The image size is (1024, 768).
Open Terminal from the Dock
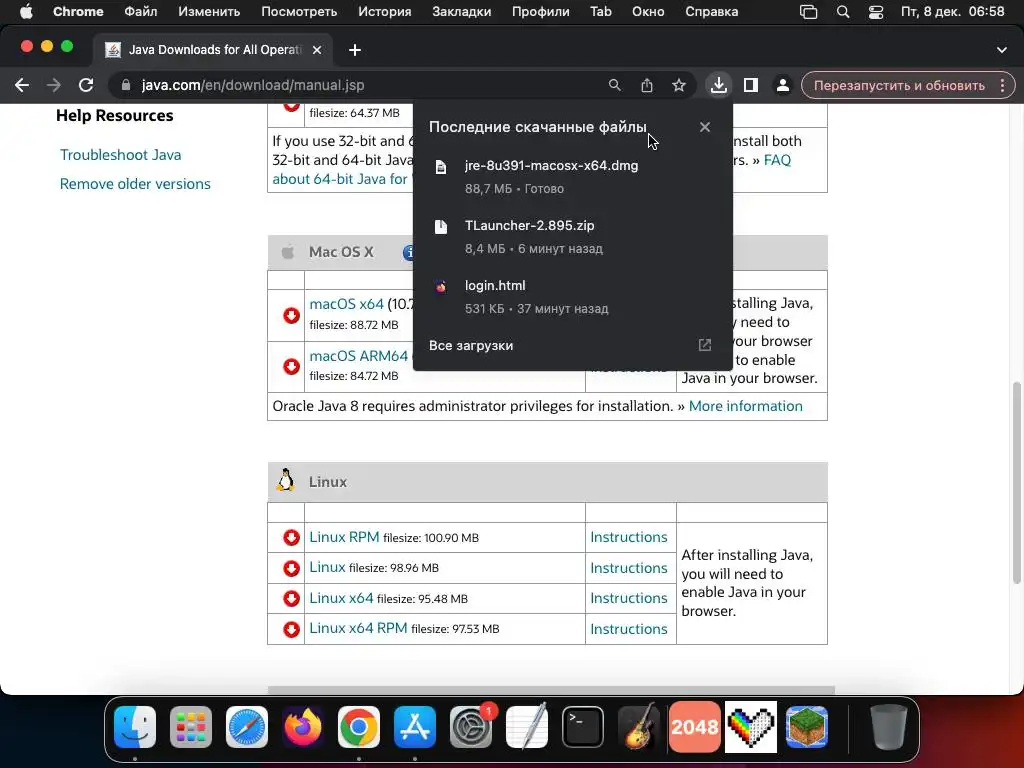pyautogui.click(x=583, y=727)
